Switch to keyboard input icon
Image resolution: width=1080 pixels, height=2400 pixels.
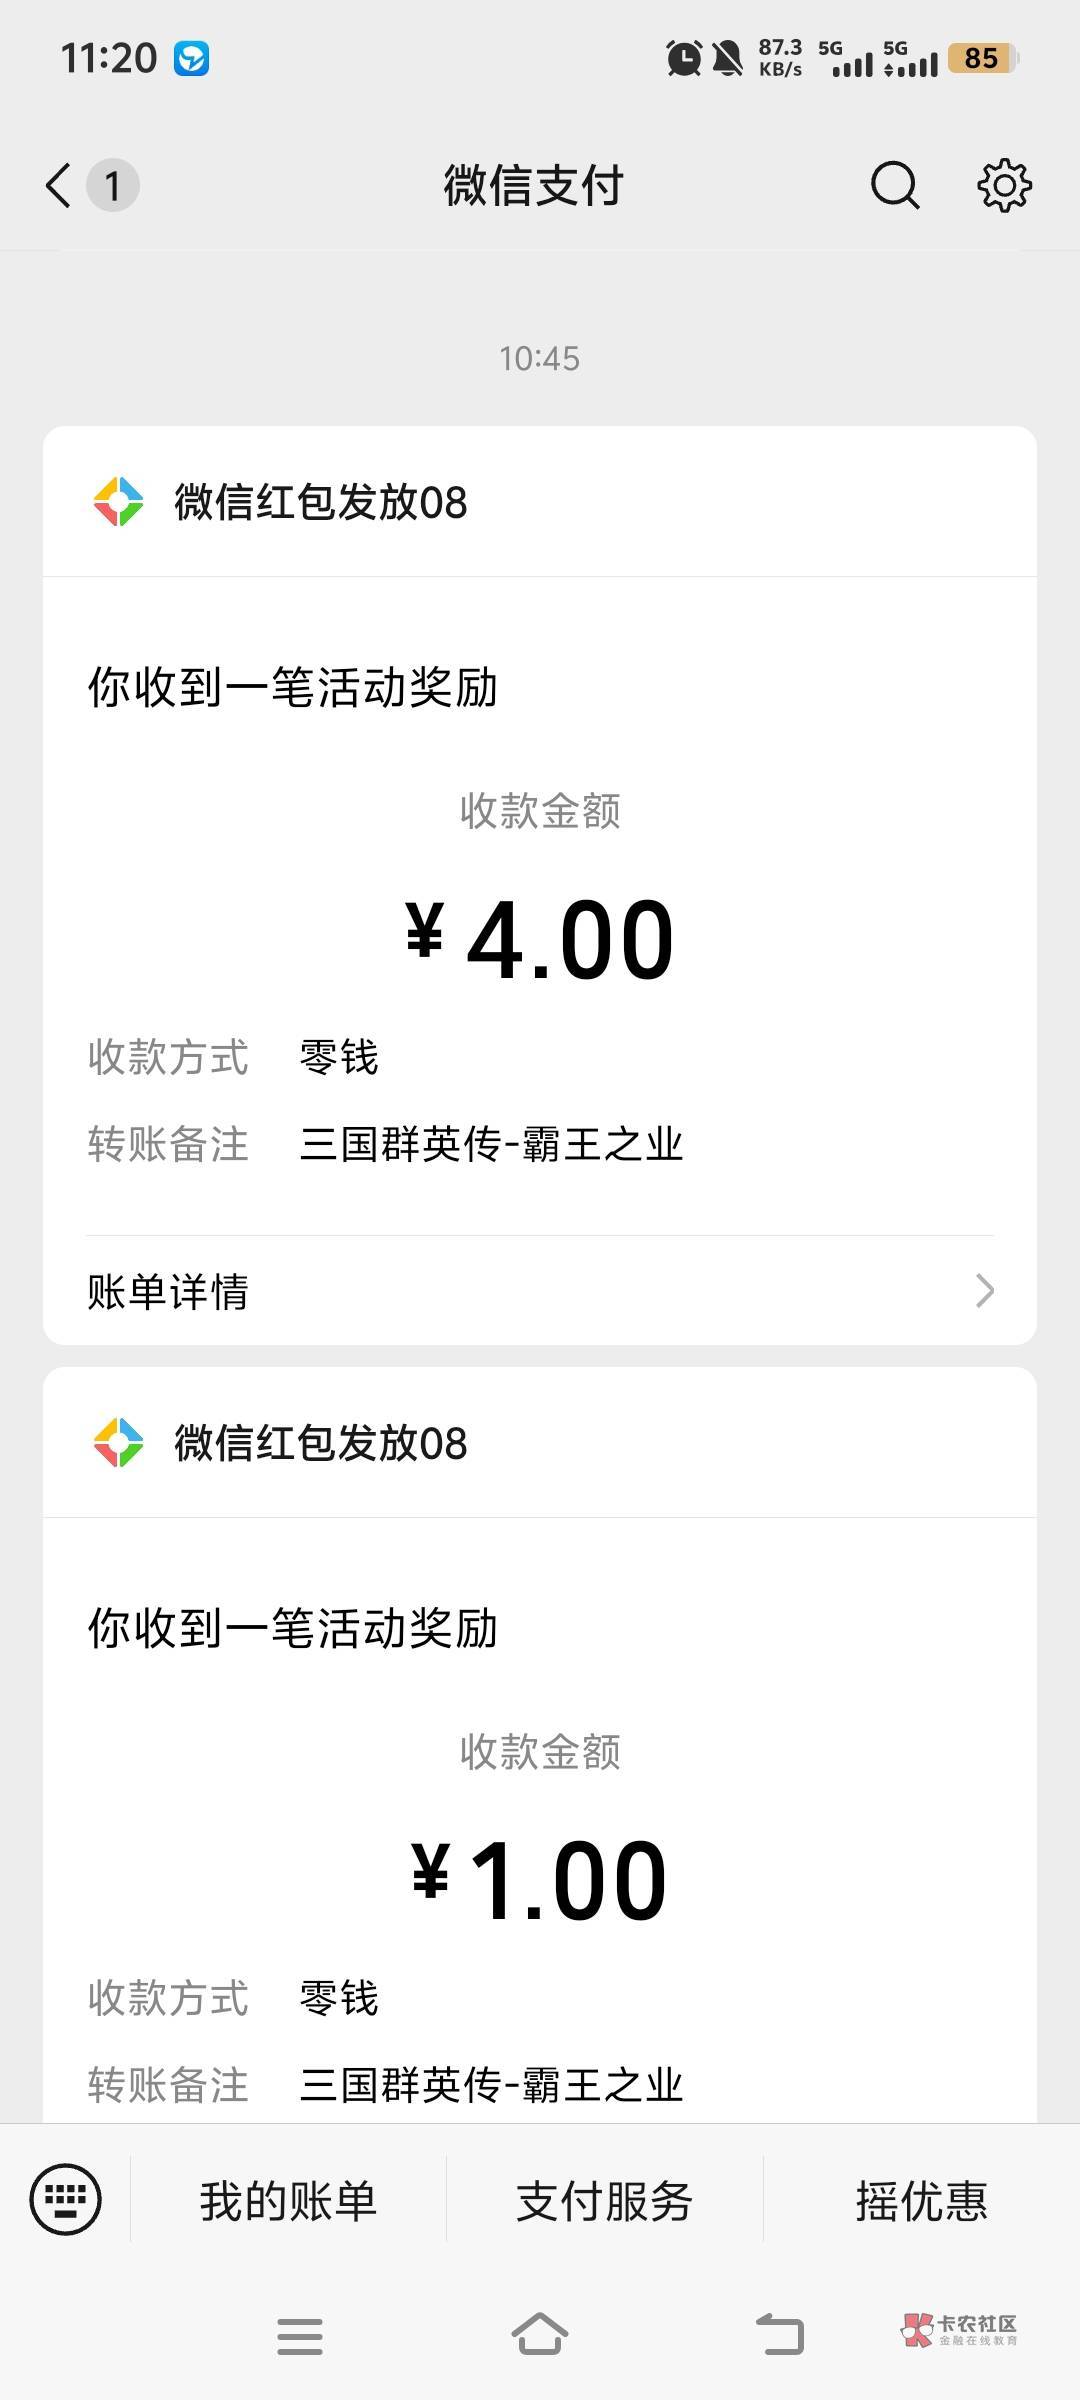point(66,2199)
